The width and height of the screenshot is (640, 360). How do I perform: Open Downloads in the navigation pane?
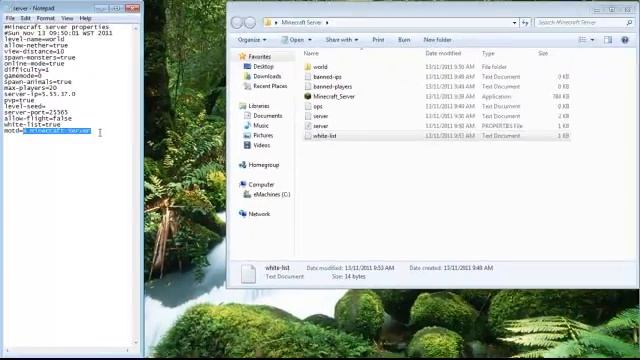[267, 76]
